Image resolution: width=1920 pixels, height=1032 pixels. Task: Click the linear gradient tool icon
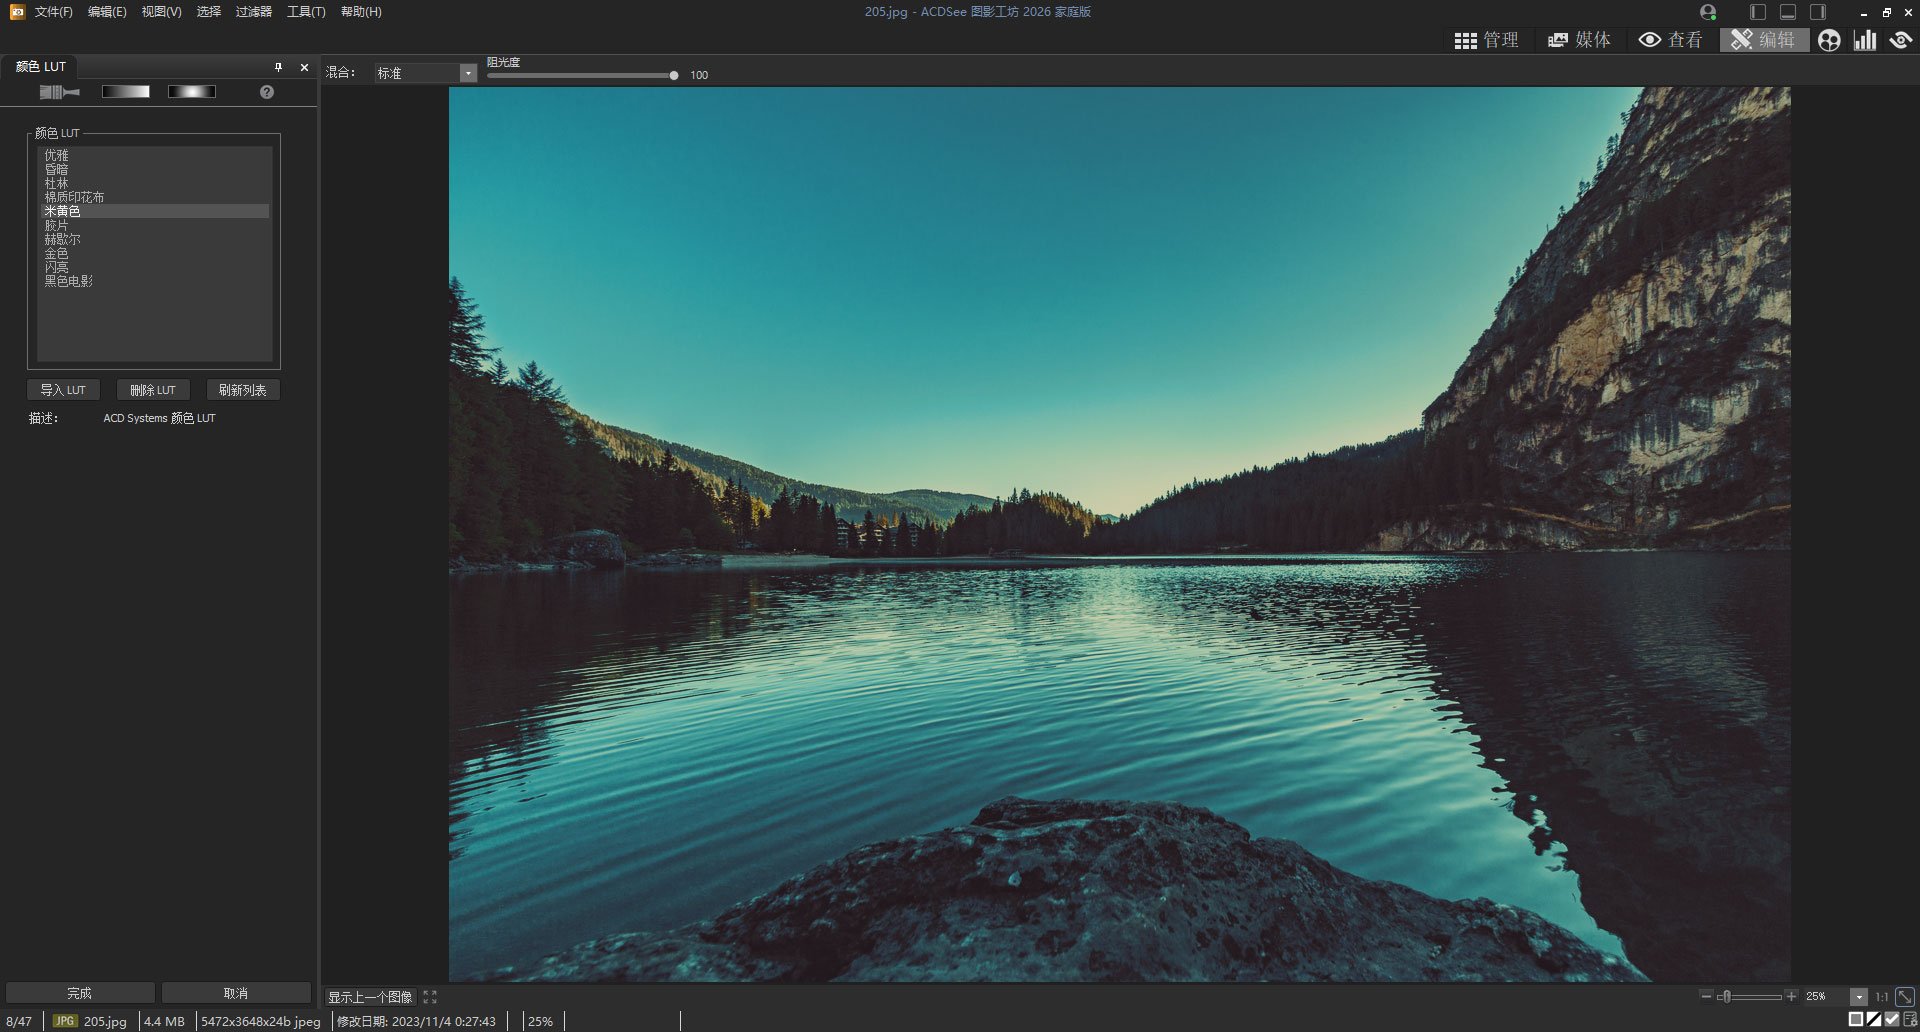point(125,92)
